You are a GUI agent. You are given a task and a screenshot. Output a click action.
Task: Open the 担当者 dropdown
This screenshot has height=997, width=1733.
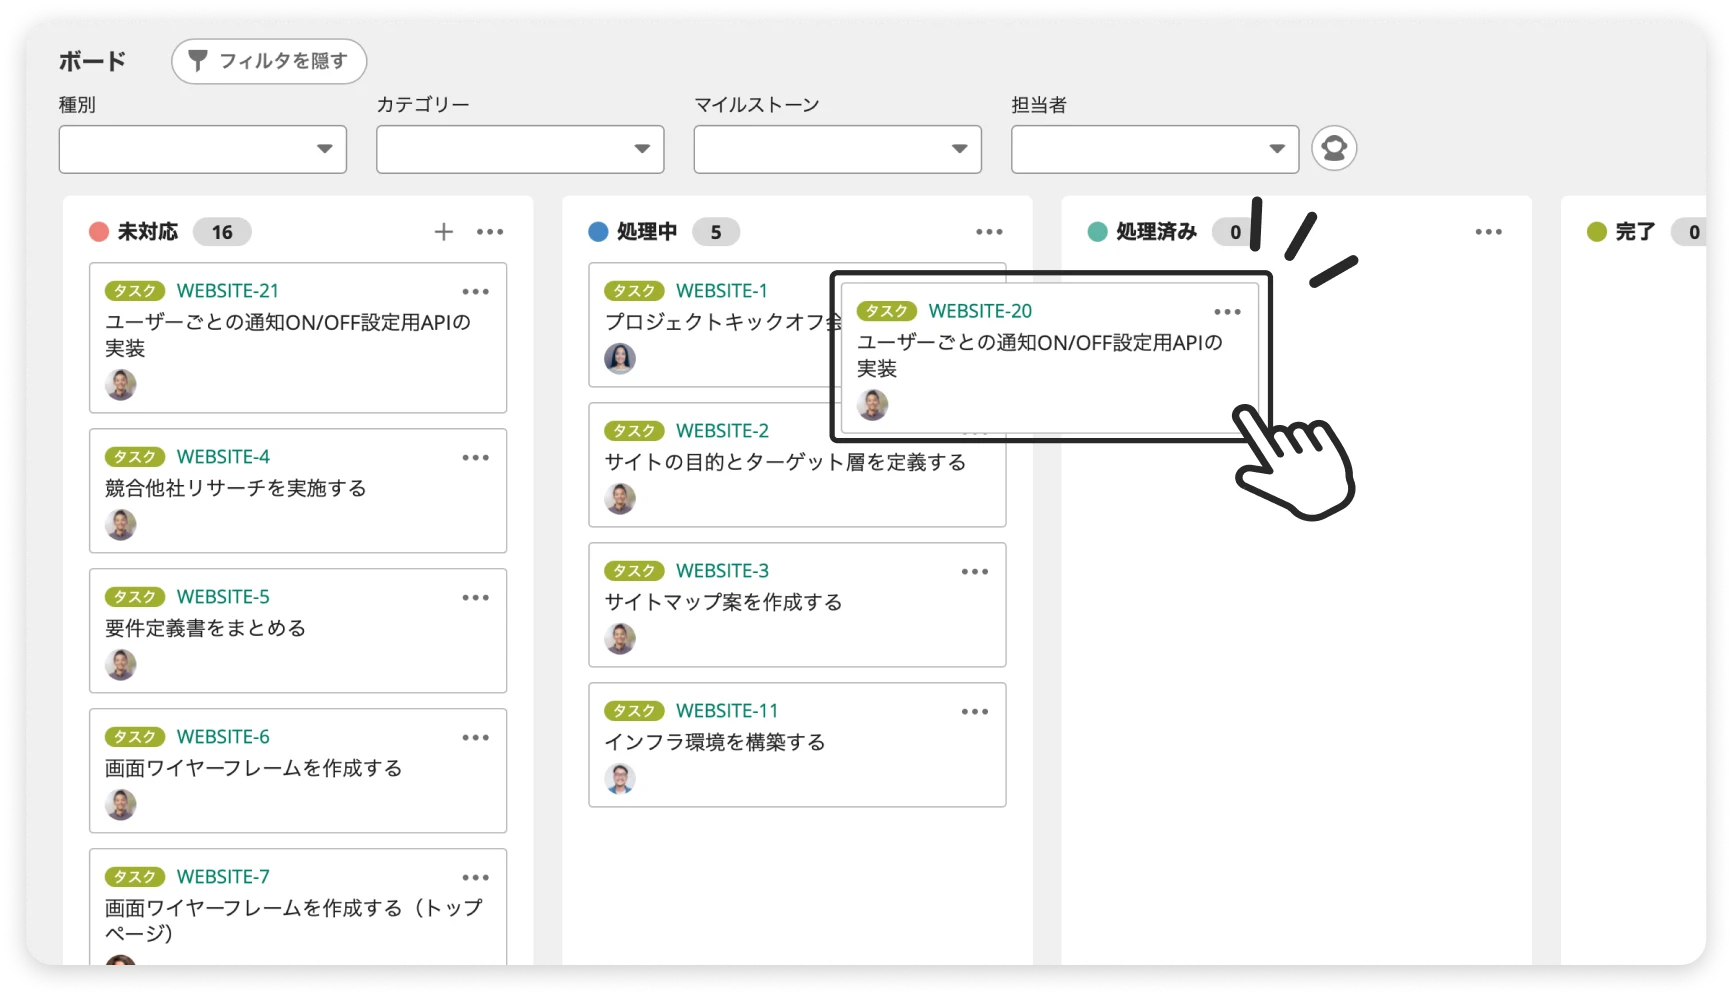coord(1155,149)
